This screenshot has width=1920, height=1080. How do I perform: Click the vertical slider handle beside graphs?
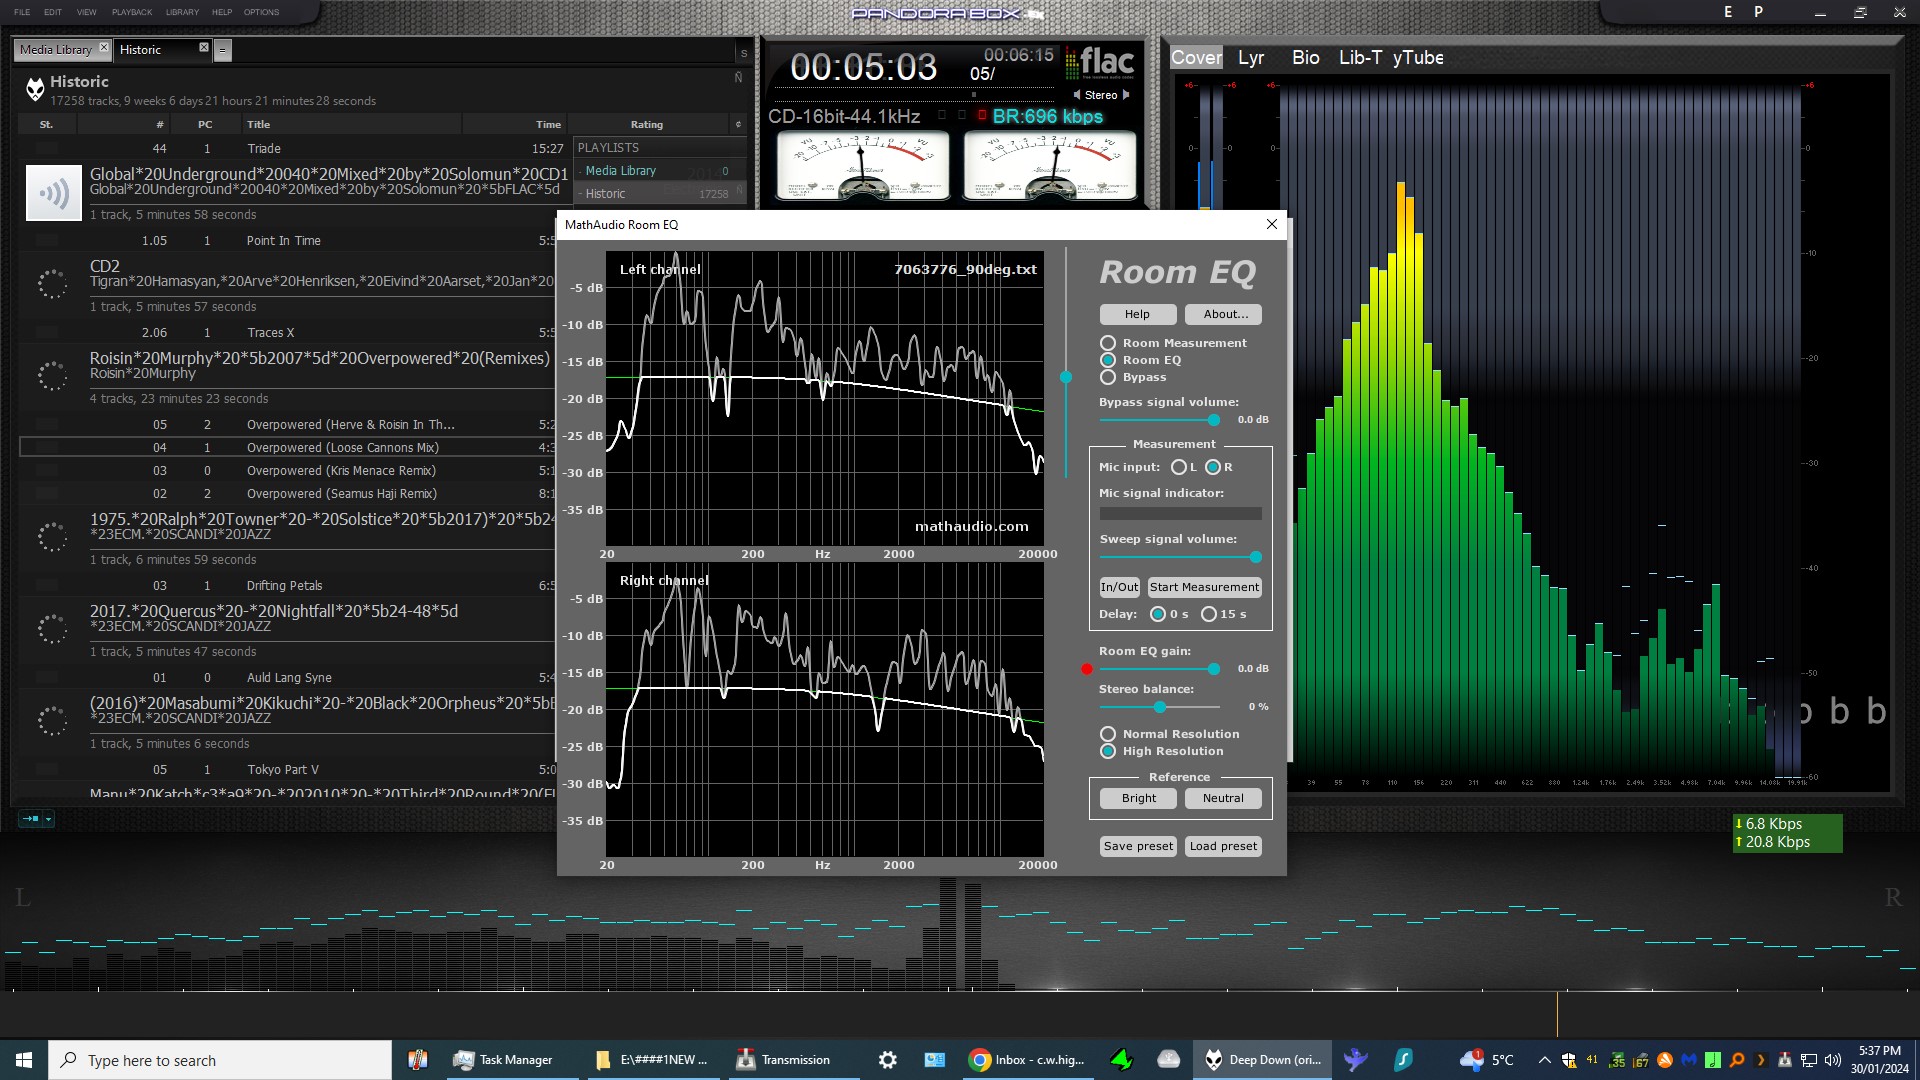tap(1066, 377)
